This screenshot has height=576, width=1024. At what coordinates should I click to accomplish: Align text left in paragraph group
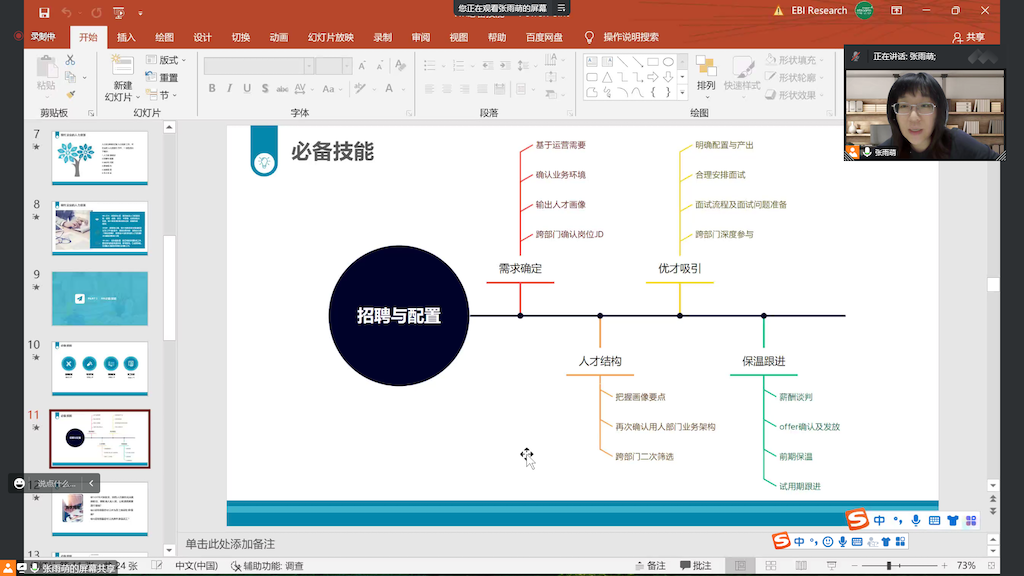click(429, 88)
